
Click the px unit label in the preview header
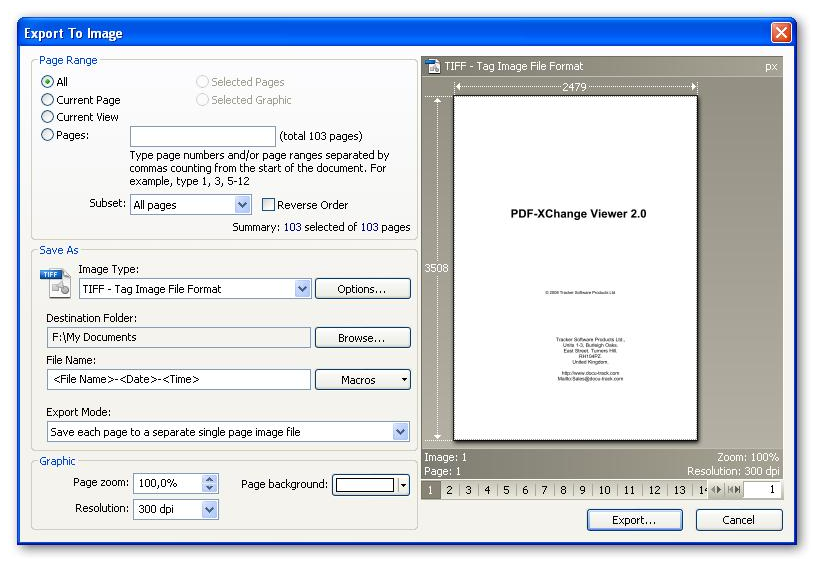coord(771,66)
